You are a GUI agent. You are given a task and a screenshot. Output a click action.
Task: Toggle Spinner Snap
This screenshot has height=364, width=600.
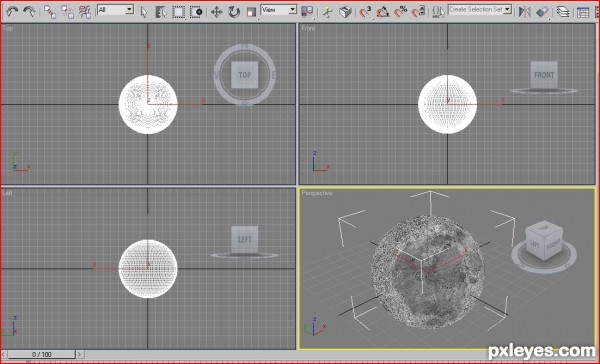coord(418,12)
